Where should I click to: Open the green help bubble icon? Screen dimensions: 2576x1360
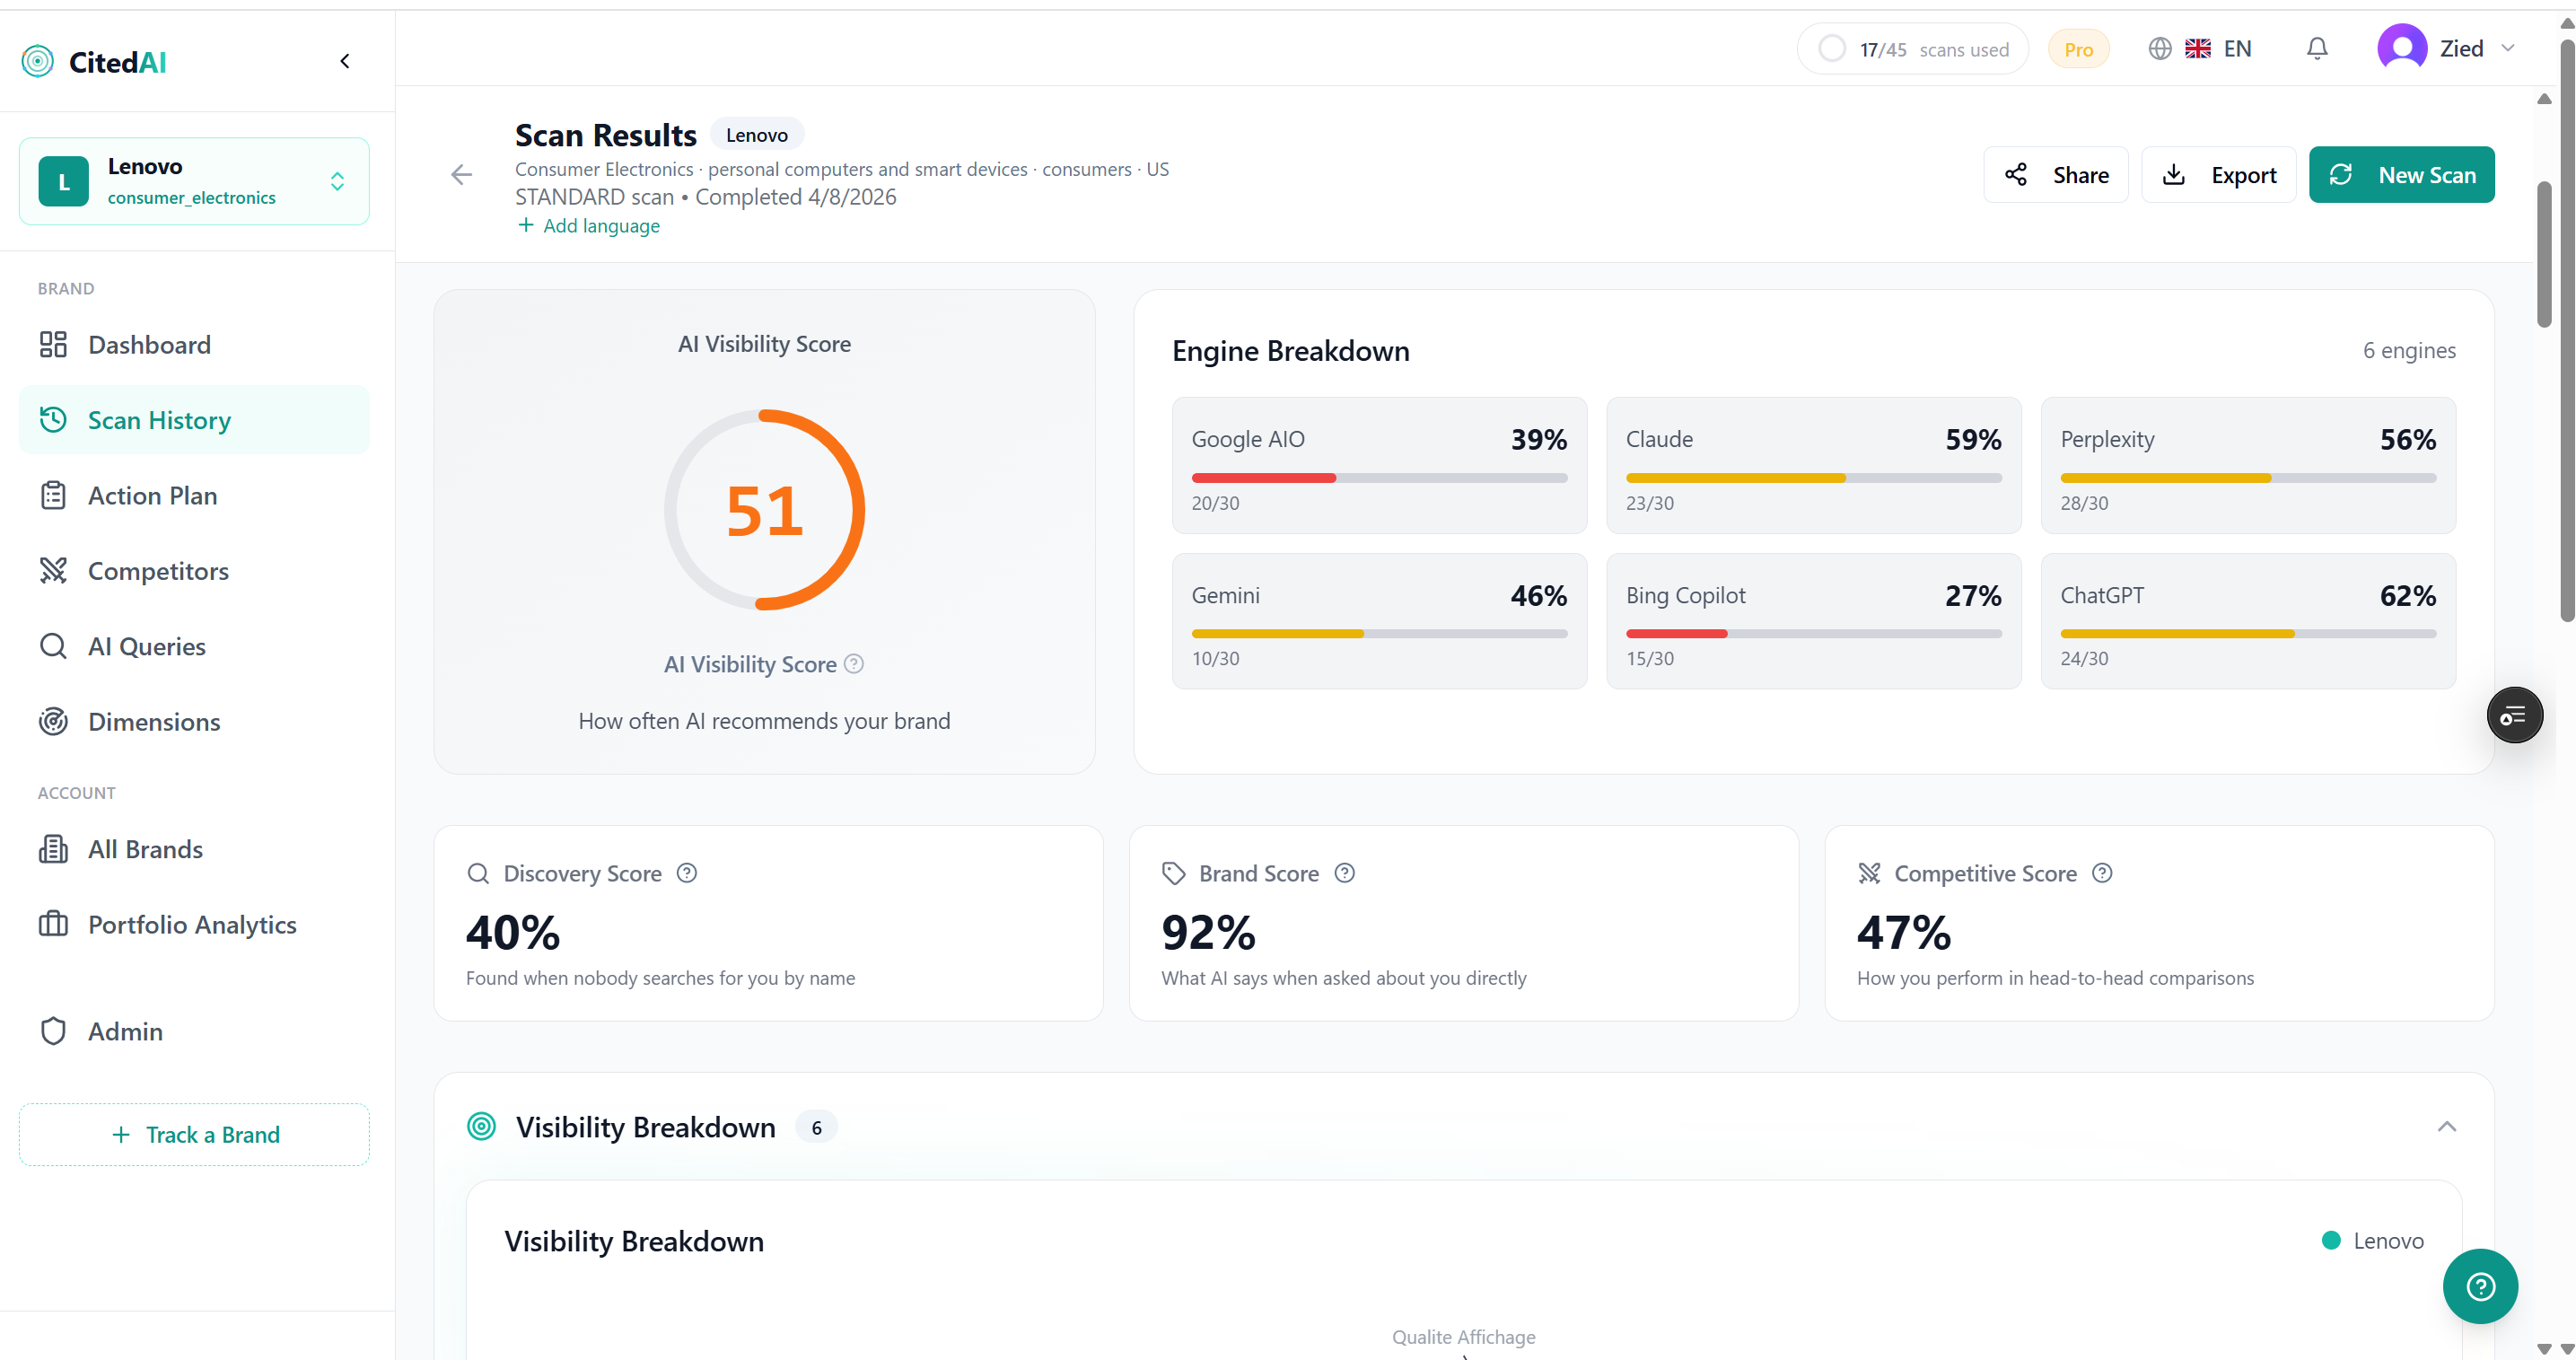coord(2479,1286)
